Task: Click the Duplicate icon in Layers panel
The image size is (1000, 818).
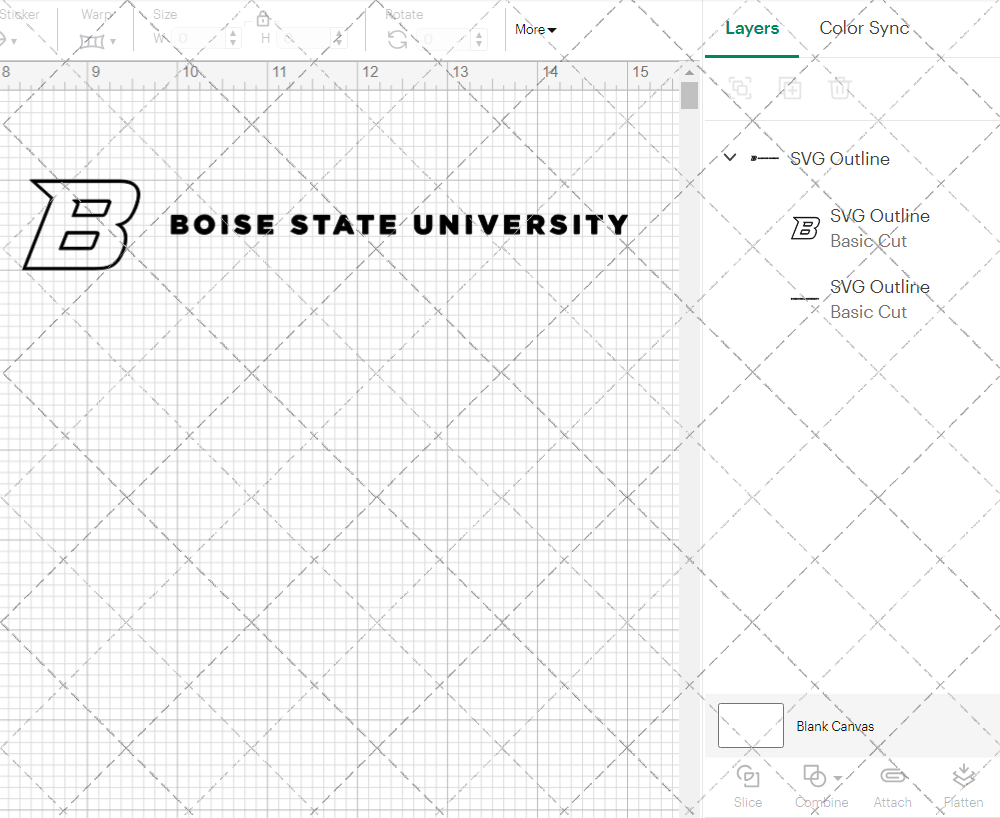Action: tap(790, 88)
